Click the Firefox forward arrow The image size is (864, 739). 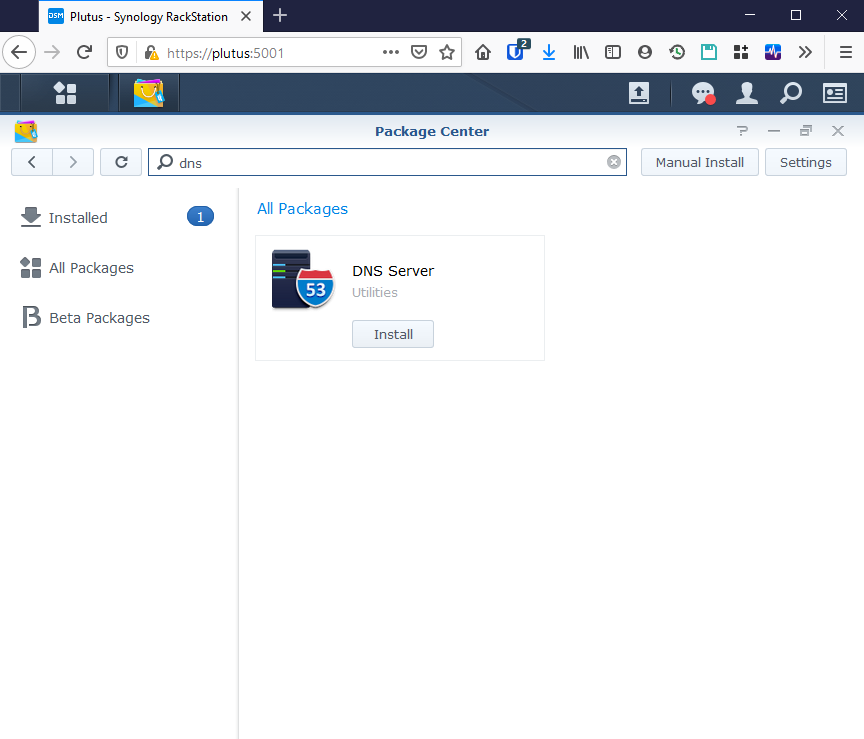tap(52, 52)
